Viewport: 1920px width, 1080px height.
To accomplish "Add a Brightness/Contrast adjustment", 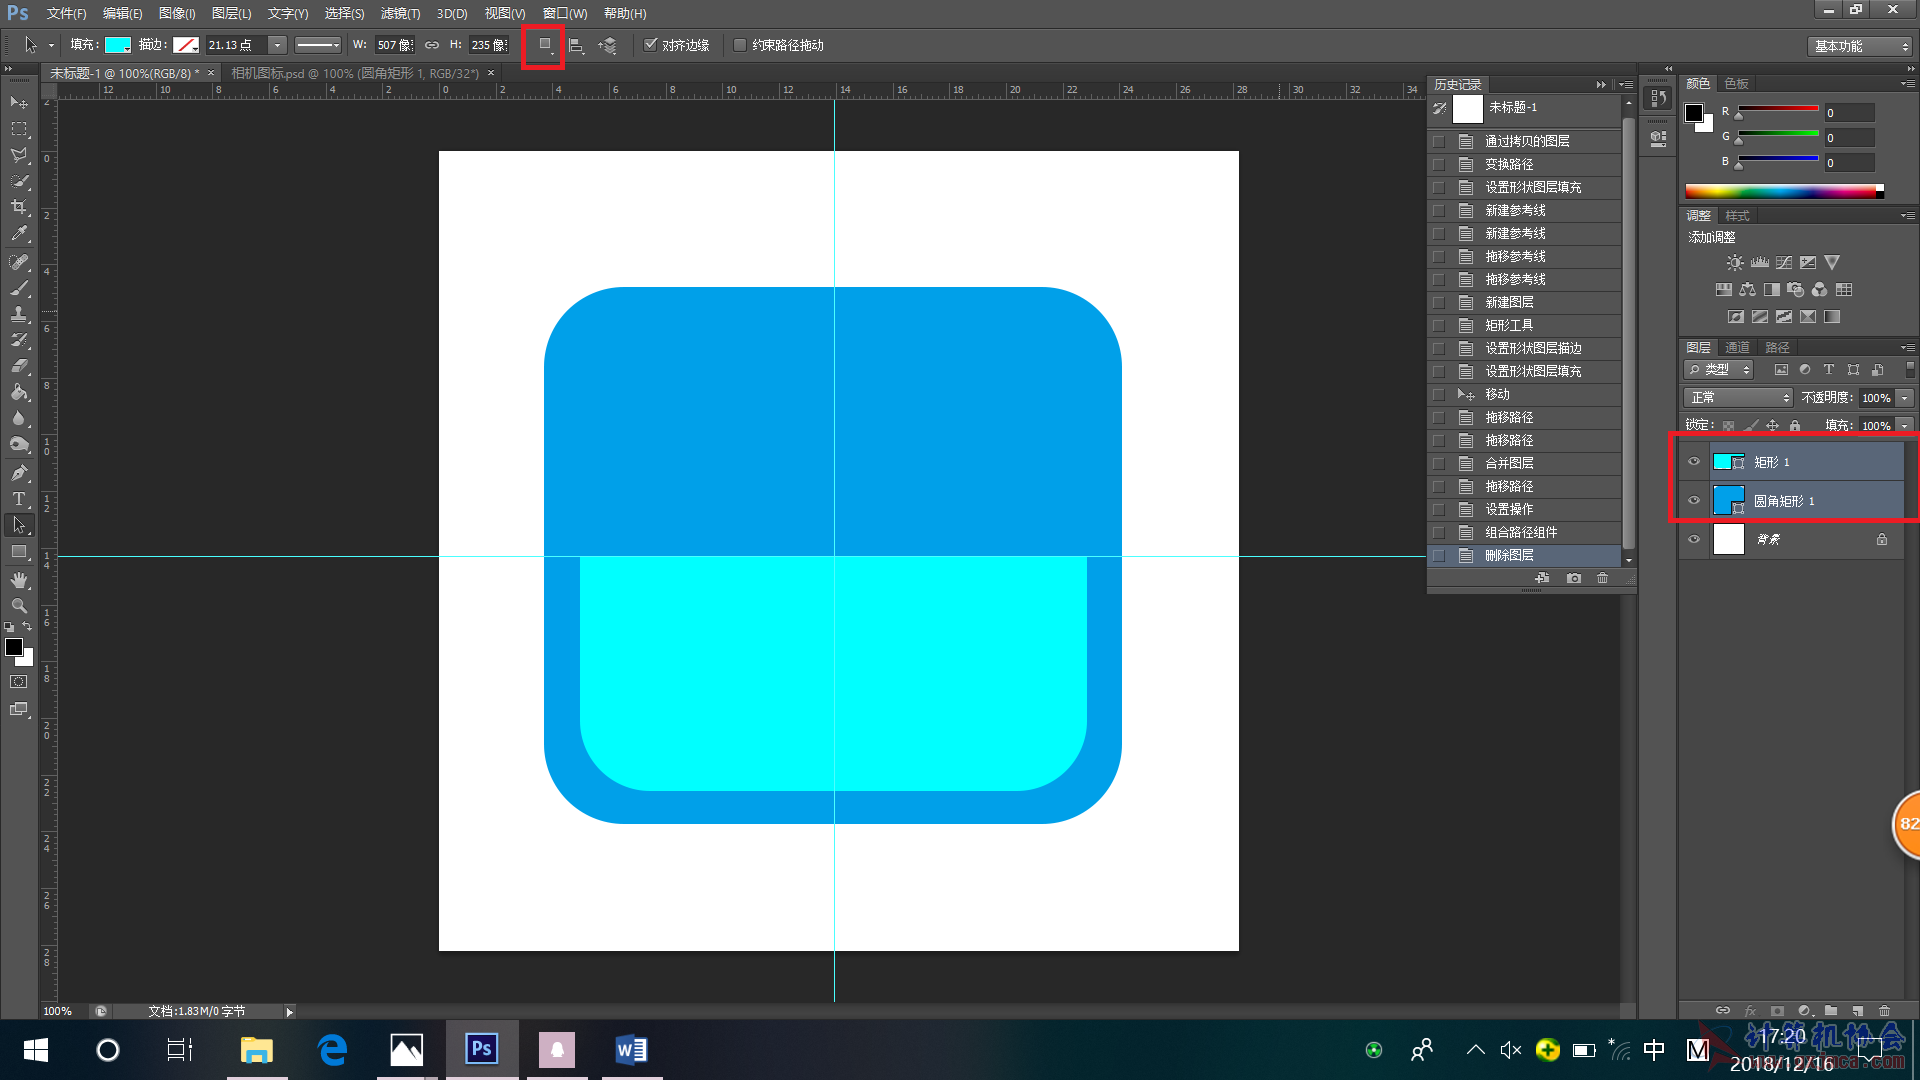I will 1735,263.
